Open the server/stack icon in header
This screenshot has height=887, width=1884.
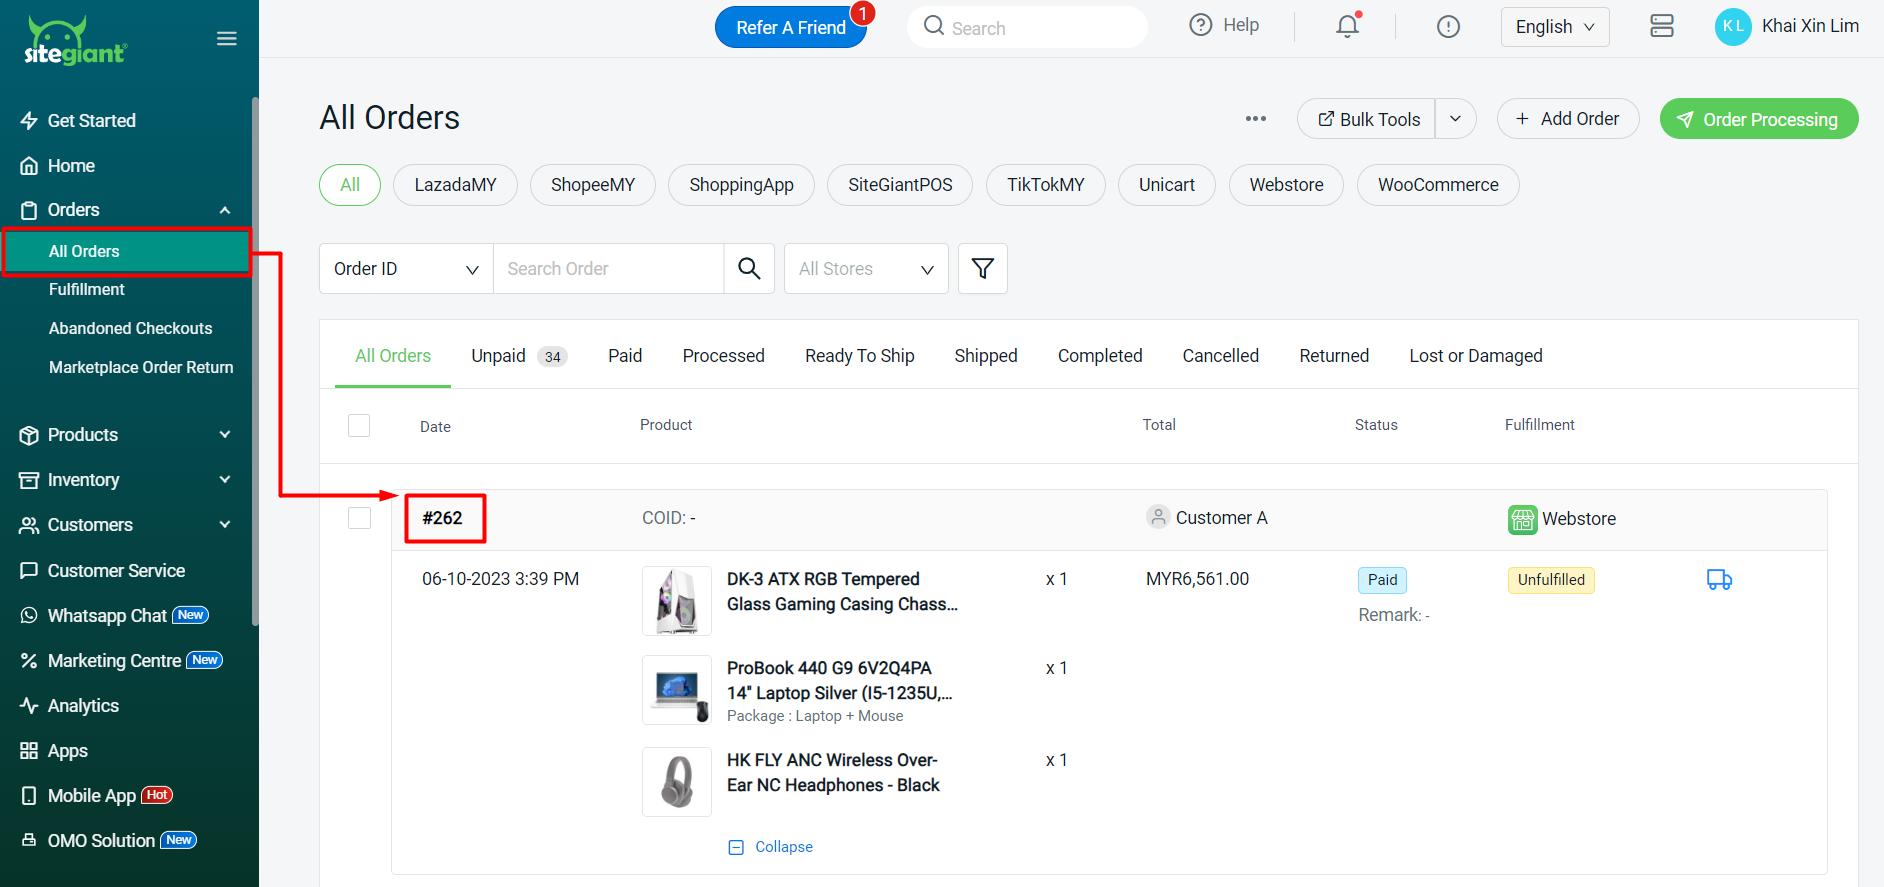(1662, 26)
